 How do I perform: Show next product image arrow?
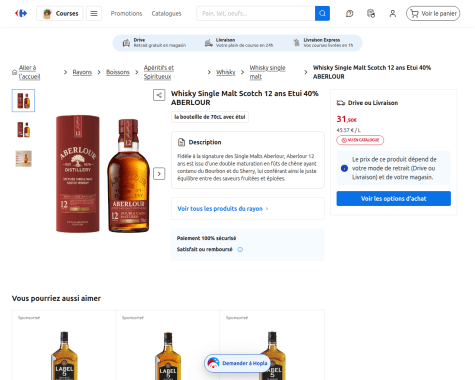(x=159, y=174)
